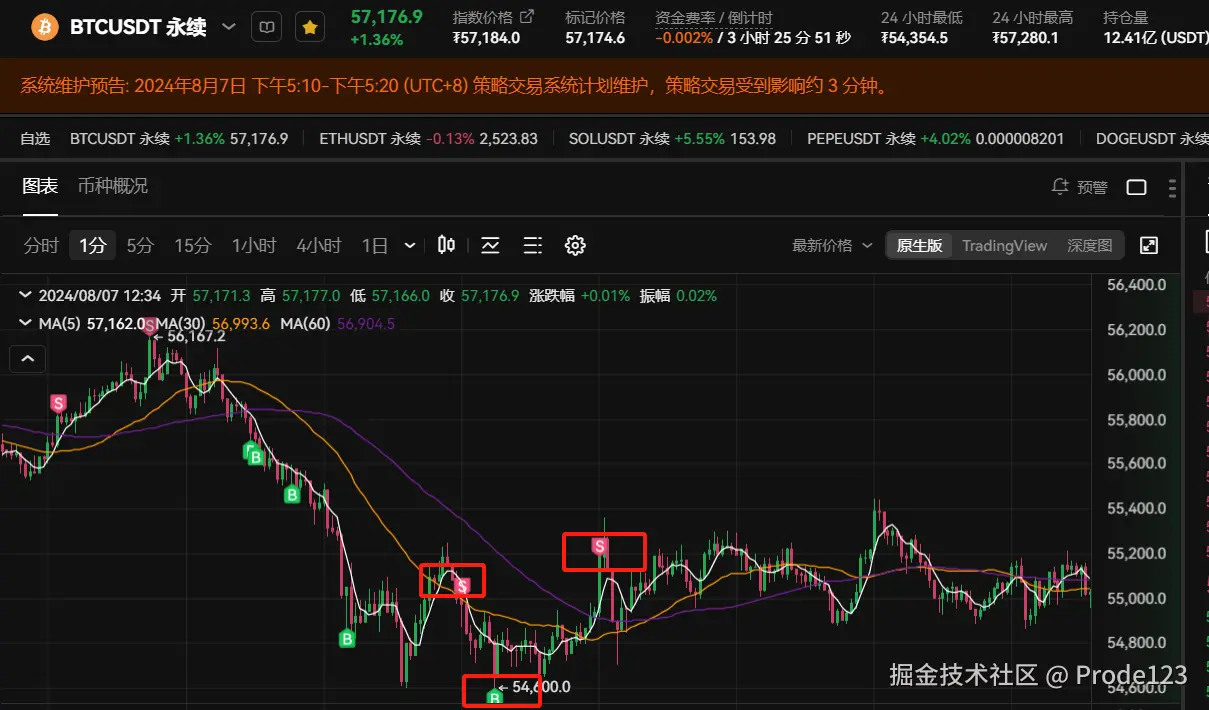Select the 1小时 interval
The width and height of the screenshot is (1209, 710).
point(254,245)
